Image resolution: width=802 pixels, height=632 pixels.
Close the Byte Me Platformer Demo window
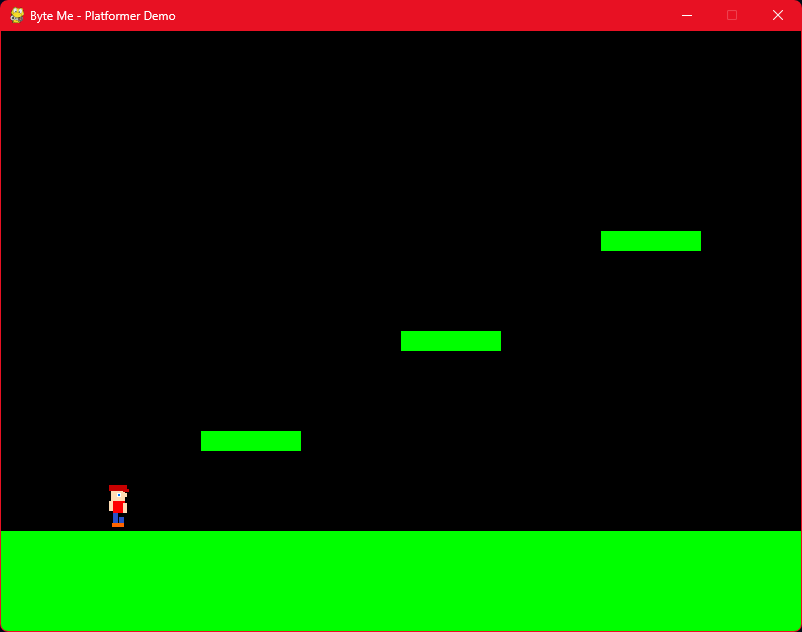click(778, 15)
